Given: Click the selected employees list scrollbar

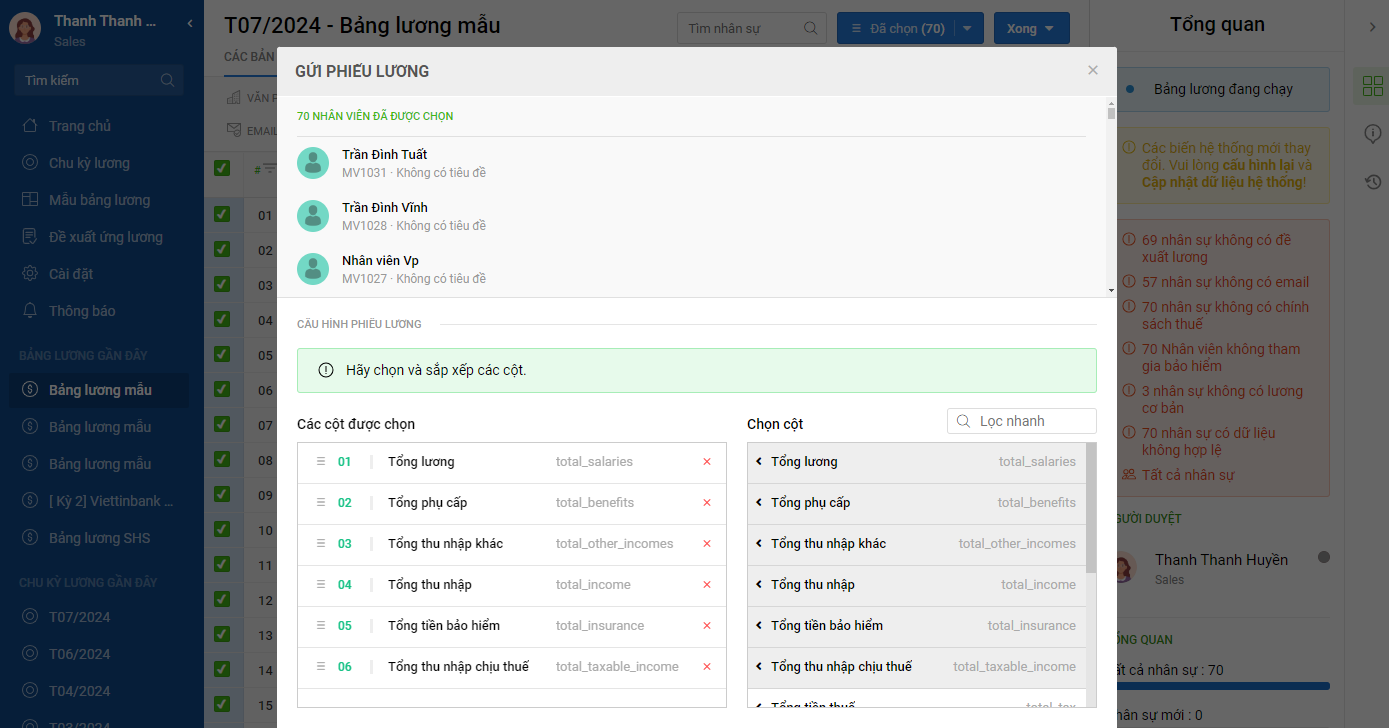Looking at the screenshot, I should pyautogui.click(x=1111, y=113).
